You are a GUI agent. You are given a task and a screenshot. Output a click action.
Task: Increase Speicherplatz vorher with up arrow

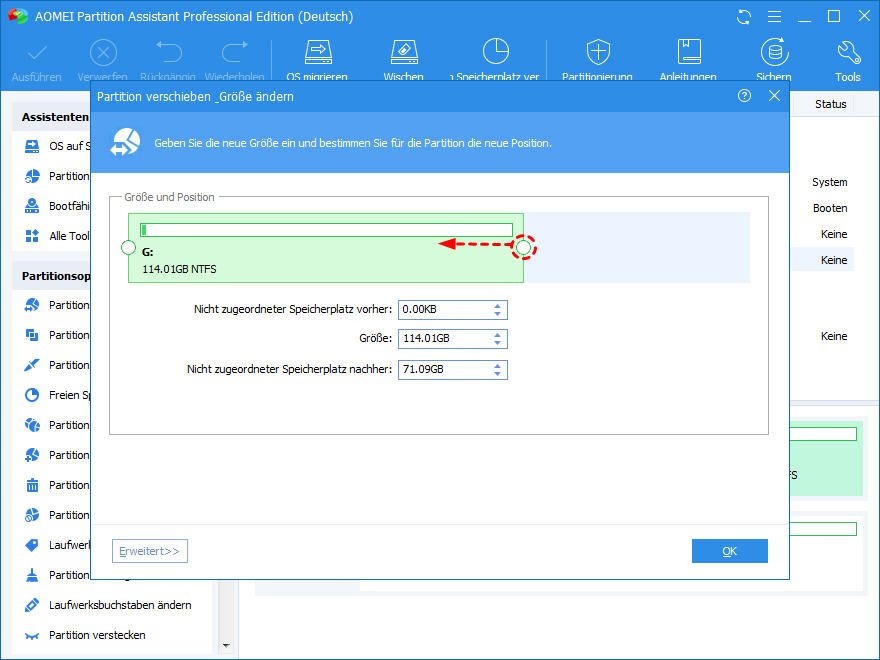pyautogui.click(x=497, y=306)
